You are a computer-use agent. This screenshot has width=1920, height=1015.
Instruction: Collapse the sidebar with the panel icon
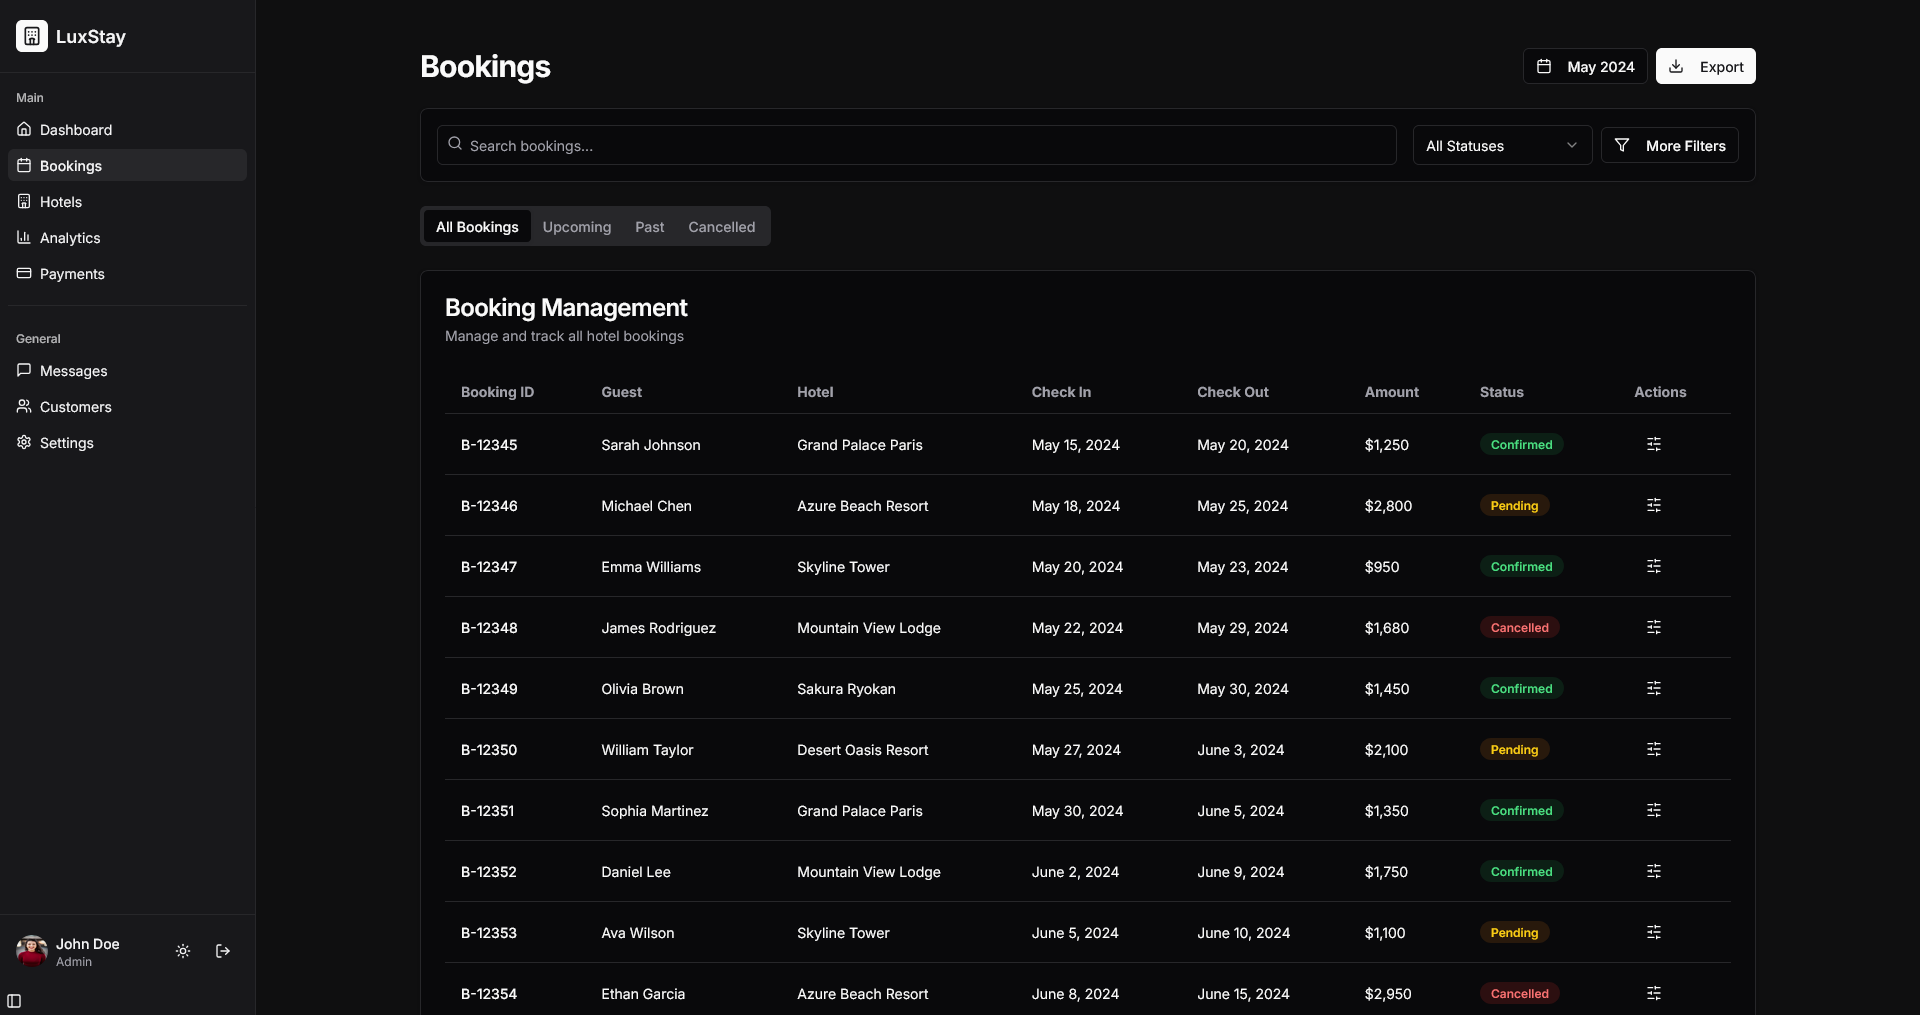coord(14,1001)
